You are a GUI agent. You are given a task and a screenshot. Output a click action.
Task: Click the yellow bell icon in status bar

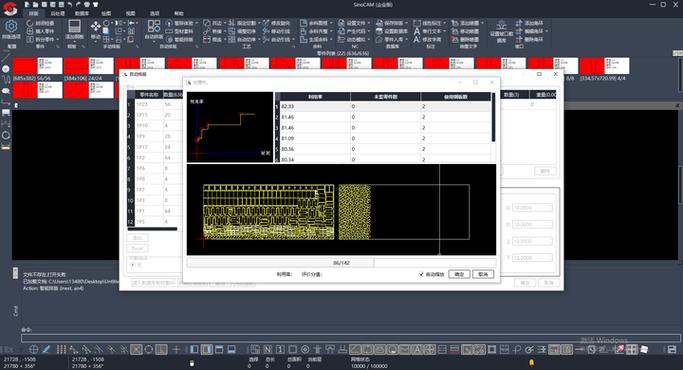click(x=531, y=362)
